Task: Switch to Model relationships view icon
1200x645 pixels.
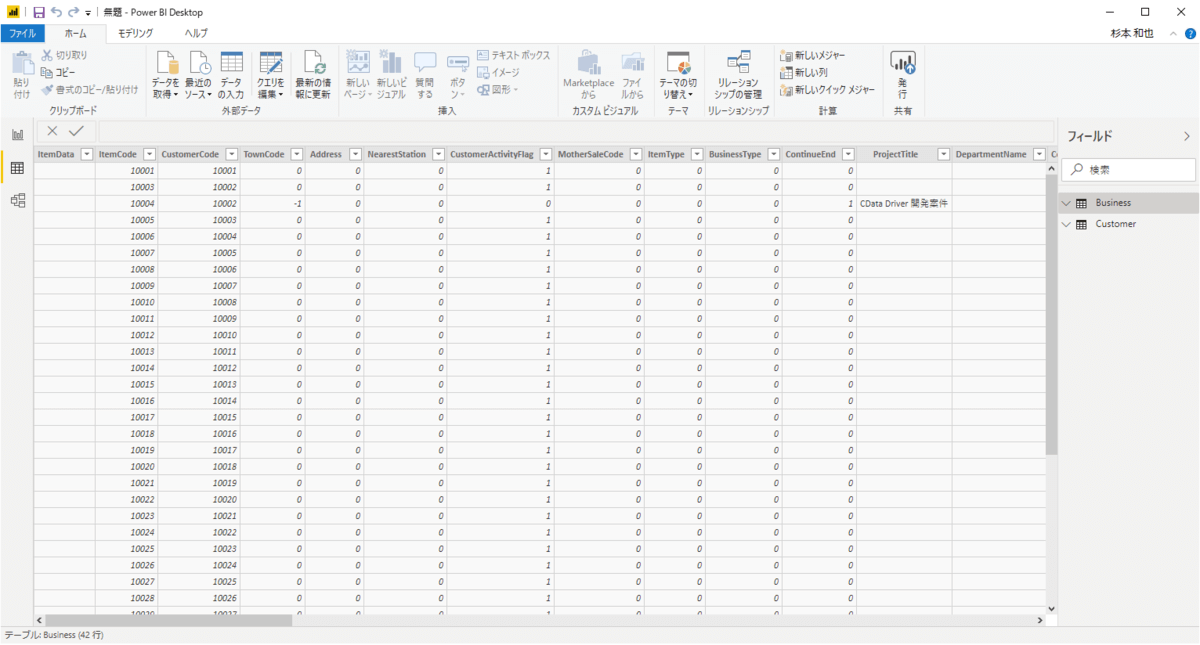Action: 17,201
